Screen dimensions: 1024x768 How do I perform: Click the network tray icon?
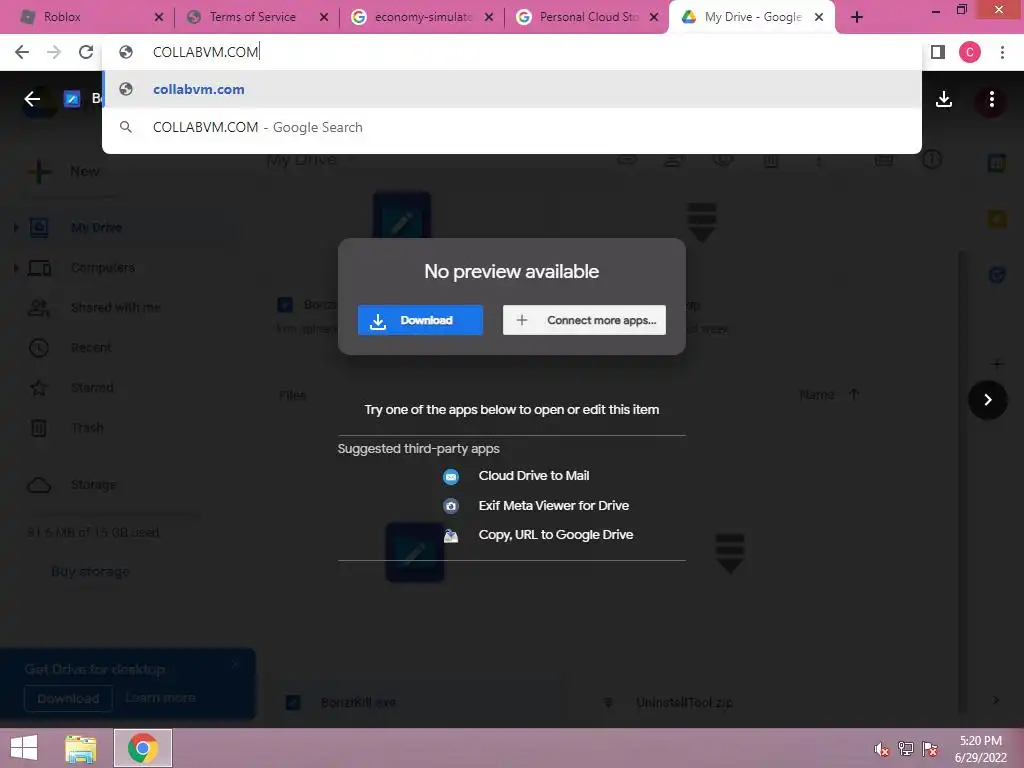point(906,749)
